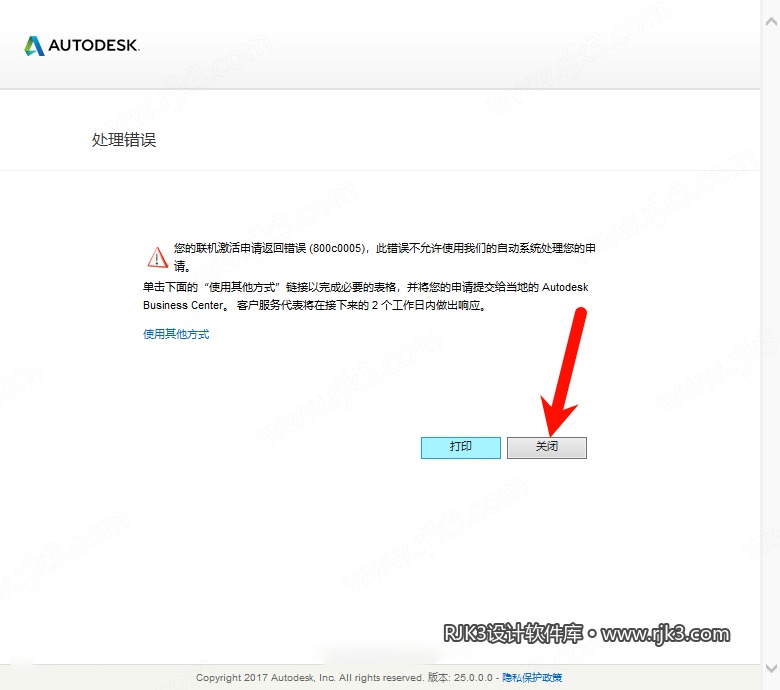Click the red warning triangle icon
The width and height of the screenshot is (780, 690).
click(x=157, y=257)
